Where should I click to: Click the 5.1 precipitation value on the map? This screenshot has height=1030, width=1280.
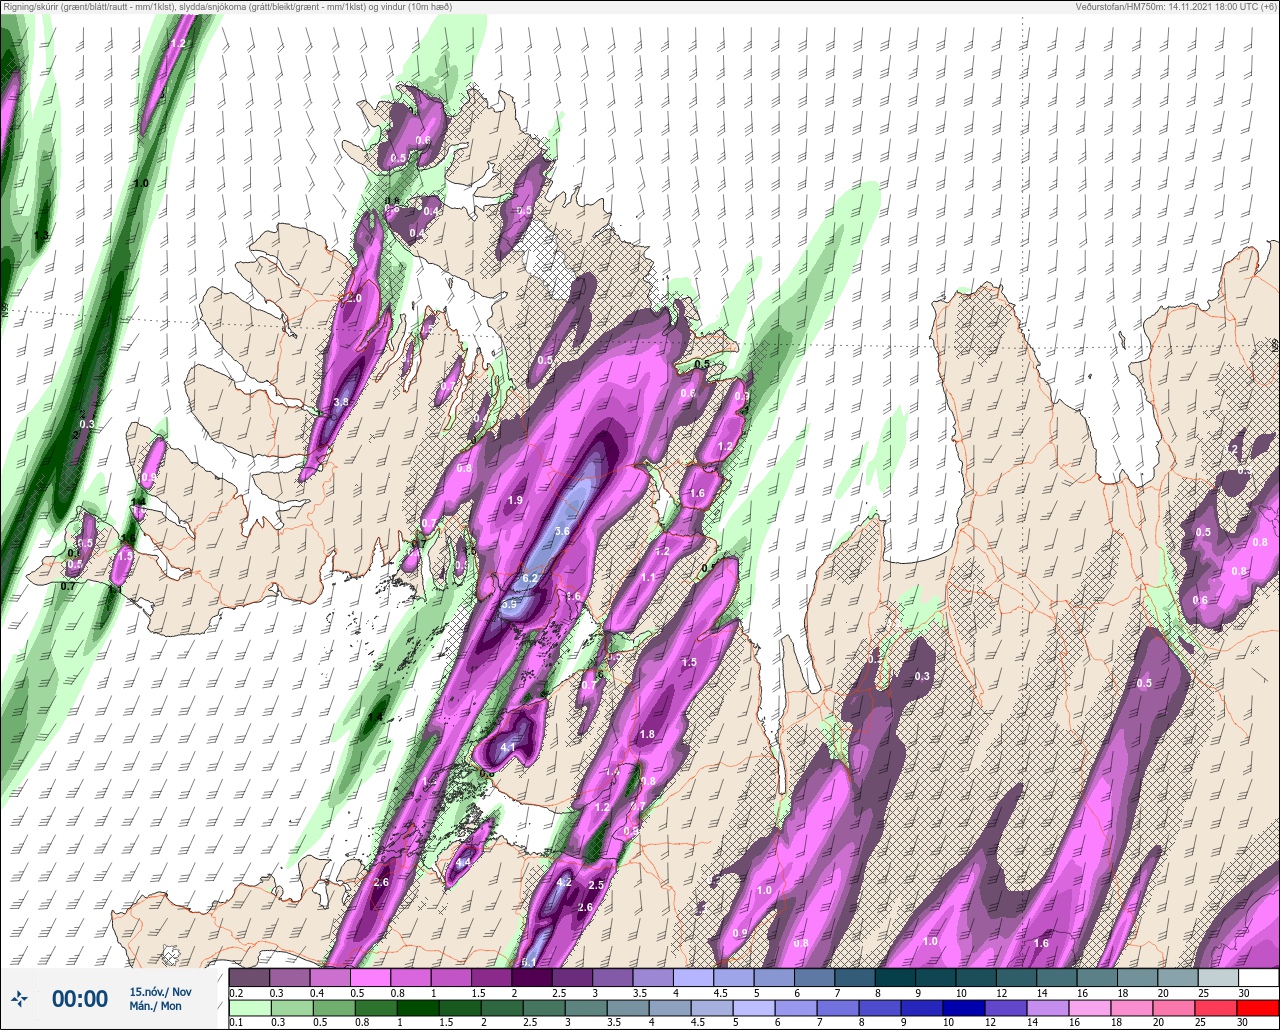pos(530,962)
